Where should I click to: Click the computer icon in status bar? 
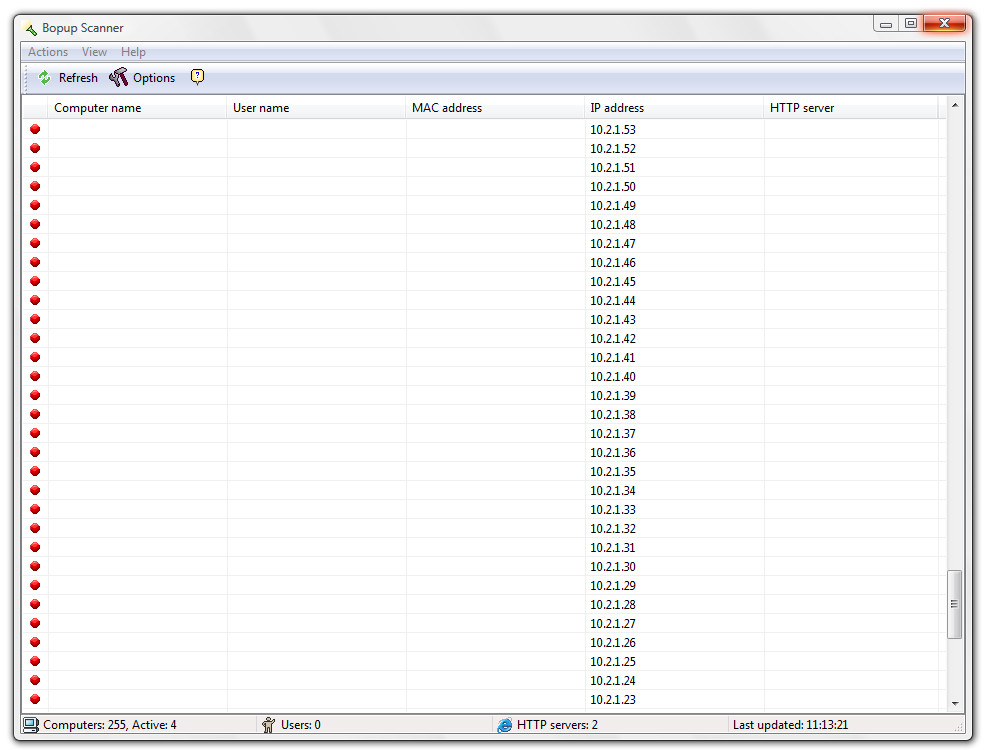[31, 725]
